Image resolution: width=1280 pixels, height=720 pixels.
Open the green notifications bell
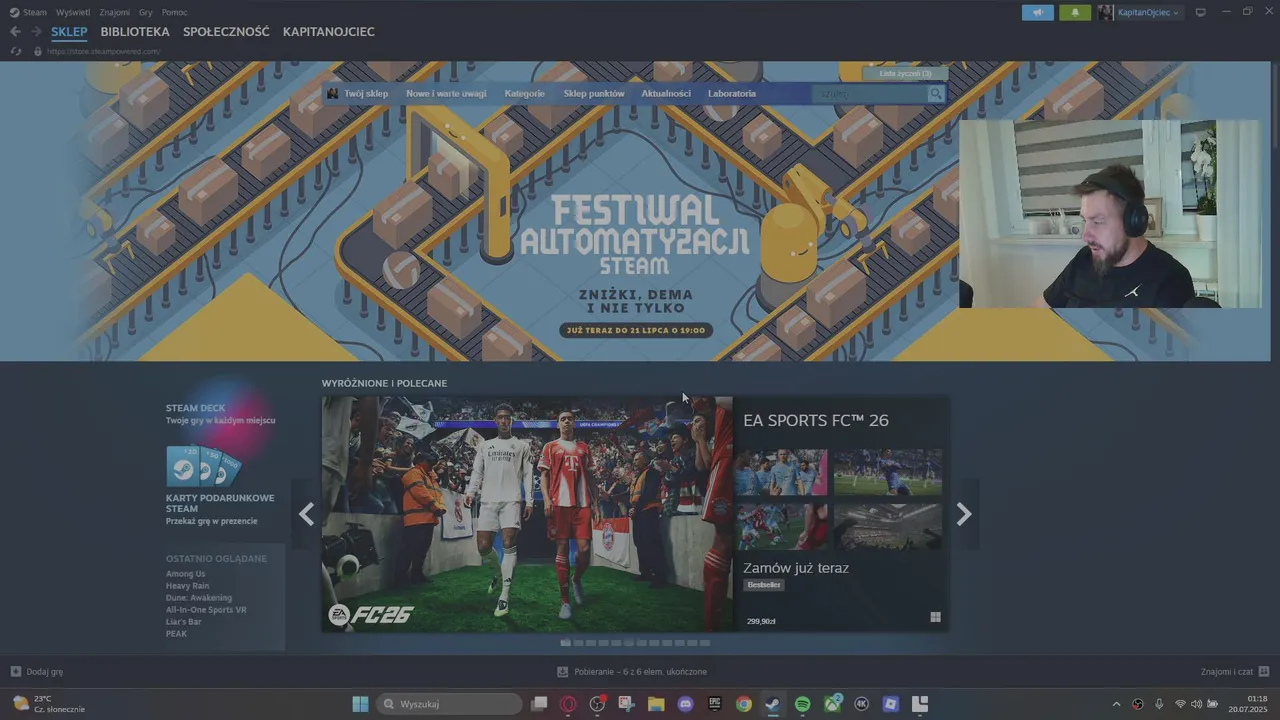(1075, 12)
